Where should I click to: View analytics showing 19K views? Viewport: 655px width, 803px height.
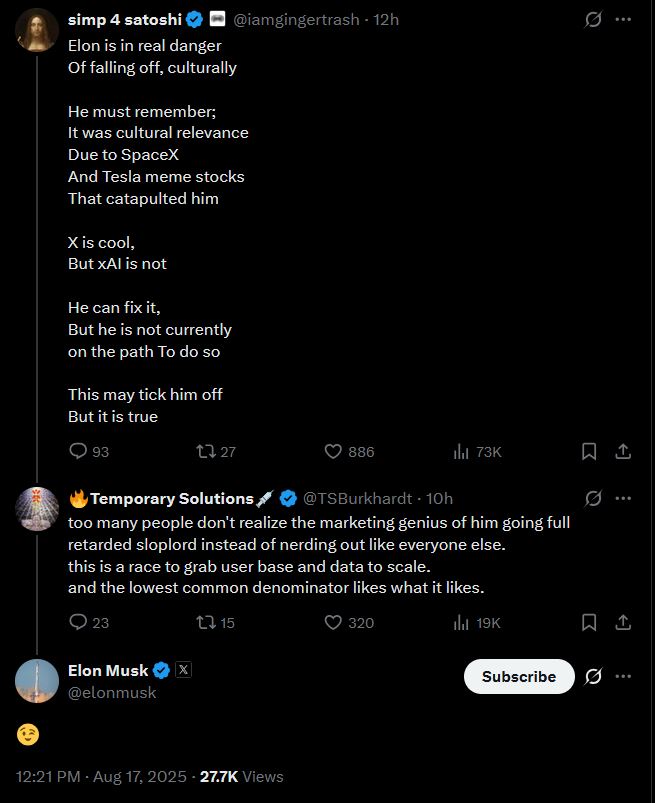click(462, 622)
